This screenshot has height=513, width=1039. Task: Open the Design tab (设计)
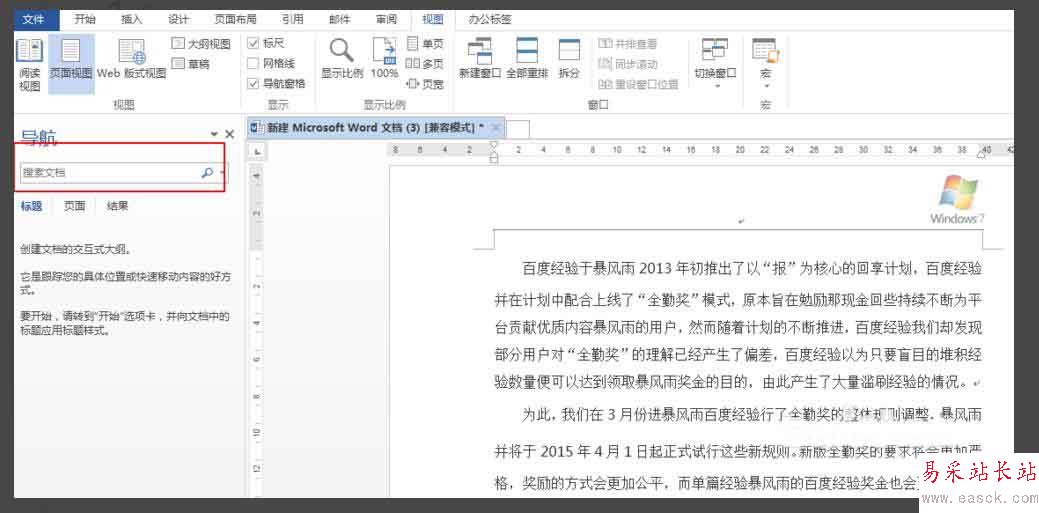(178, 19)
